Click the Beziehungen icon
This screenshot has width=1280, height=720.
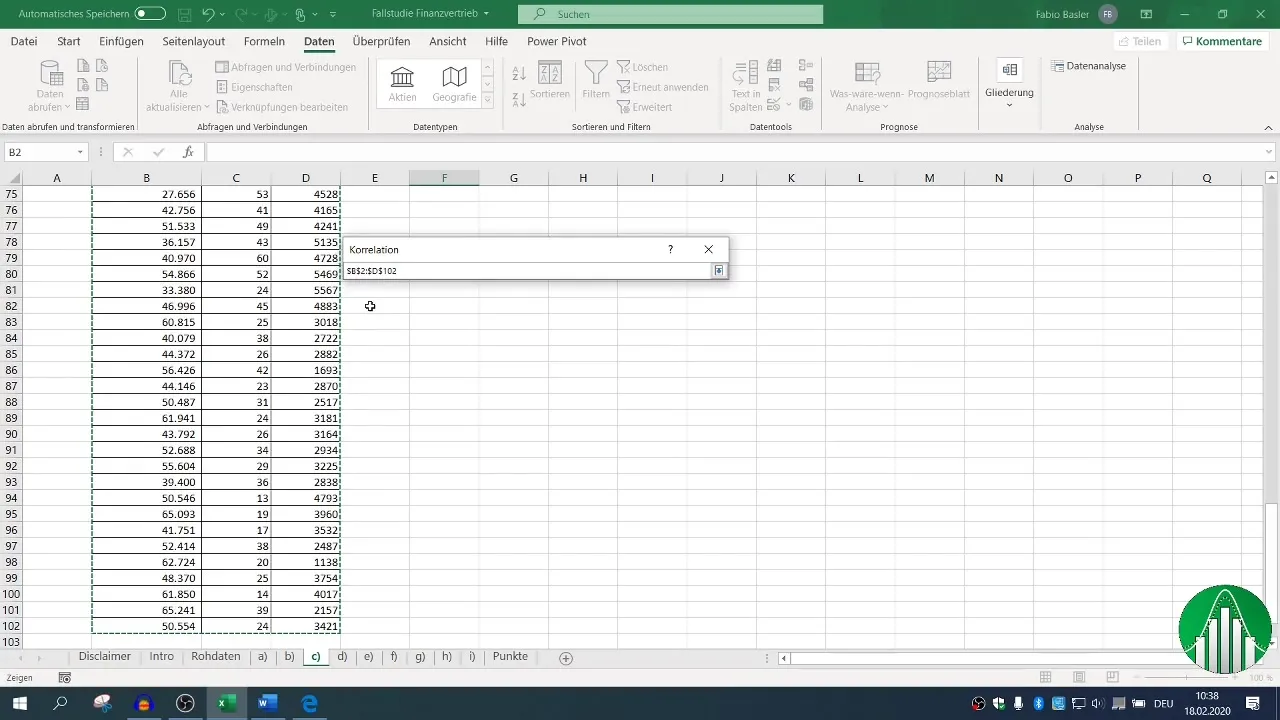tap(806, 85)
